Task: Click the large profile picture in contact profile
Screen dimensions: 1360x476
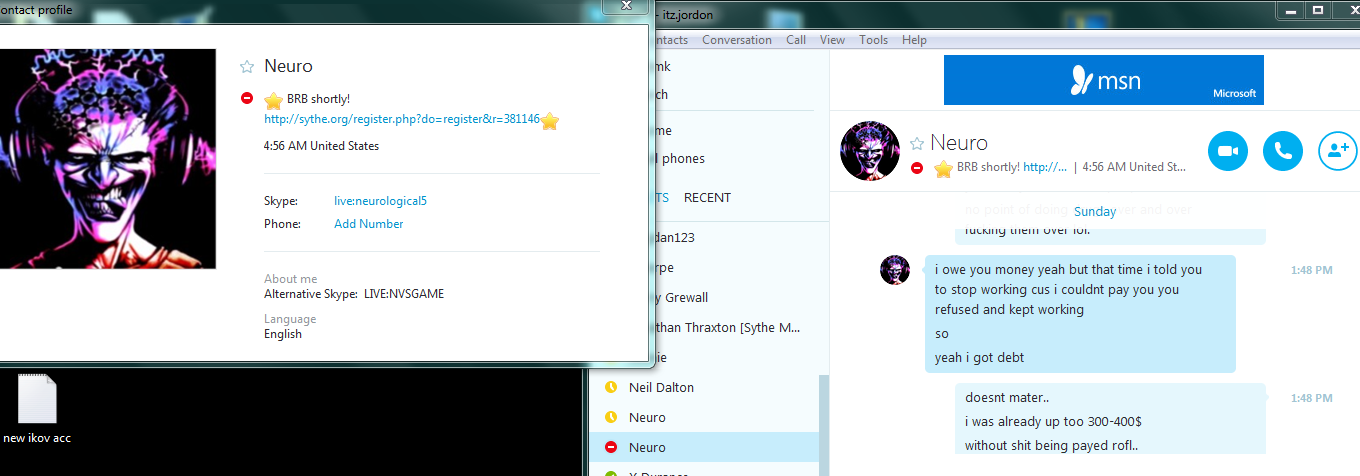Action: pos(108,158)
